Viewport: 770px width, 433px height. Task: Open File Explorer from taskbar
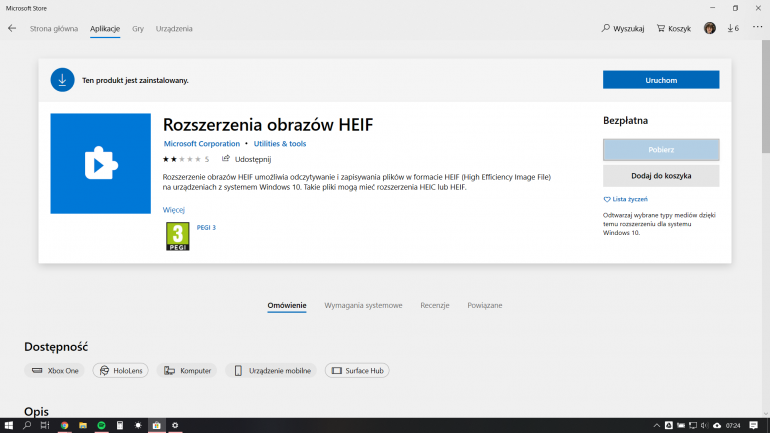pyautogui.click(x=83, y=425)
